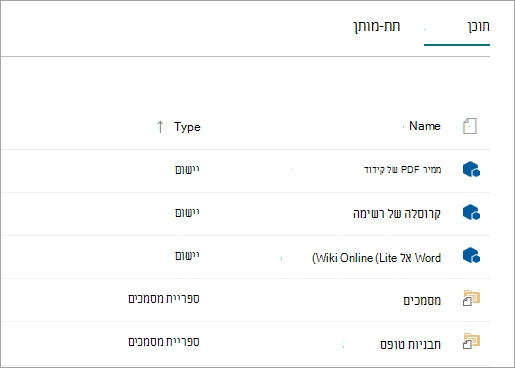Select יישום type in Wiki Online row
This screenshot has width=515, height=368.
point(187,256)
